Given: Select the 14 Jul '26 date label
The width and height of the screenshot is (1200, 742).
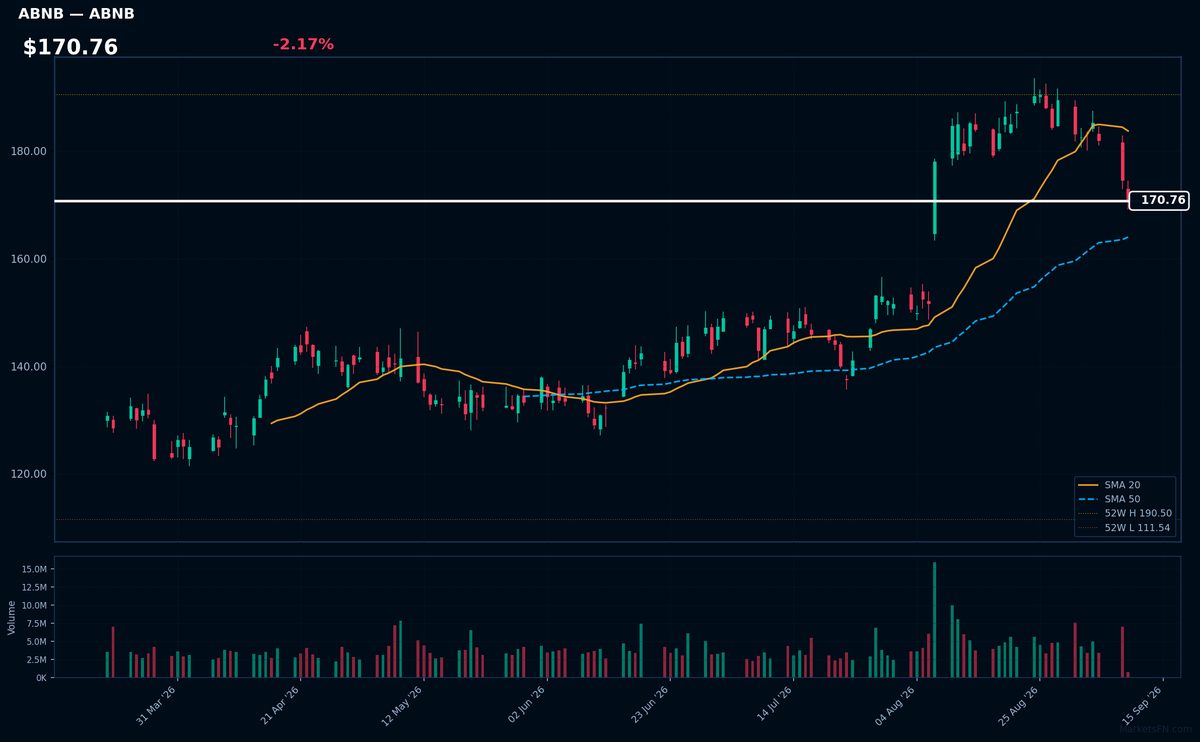Looking at the screenshot, I should [x=772, y=706].
